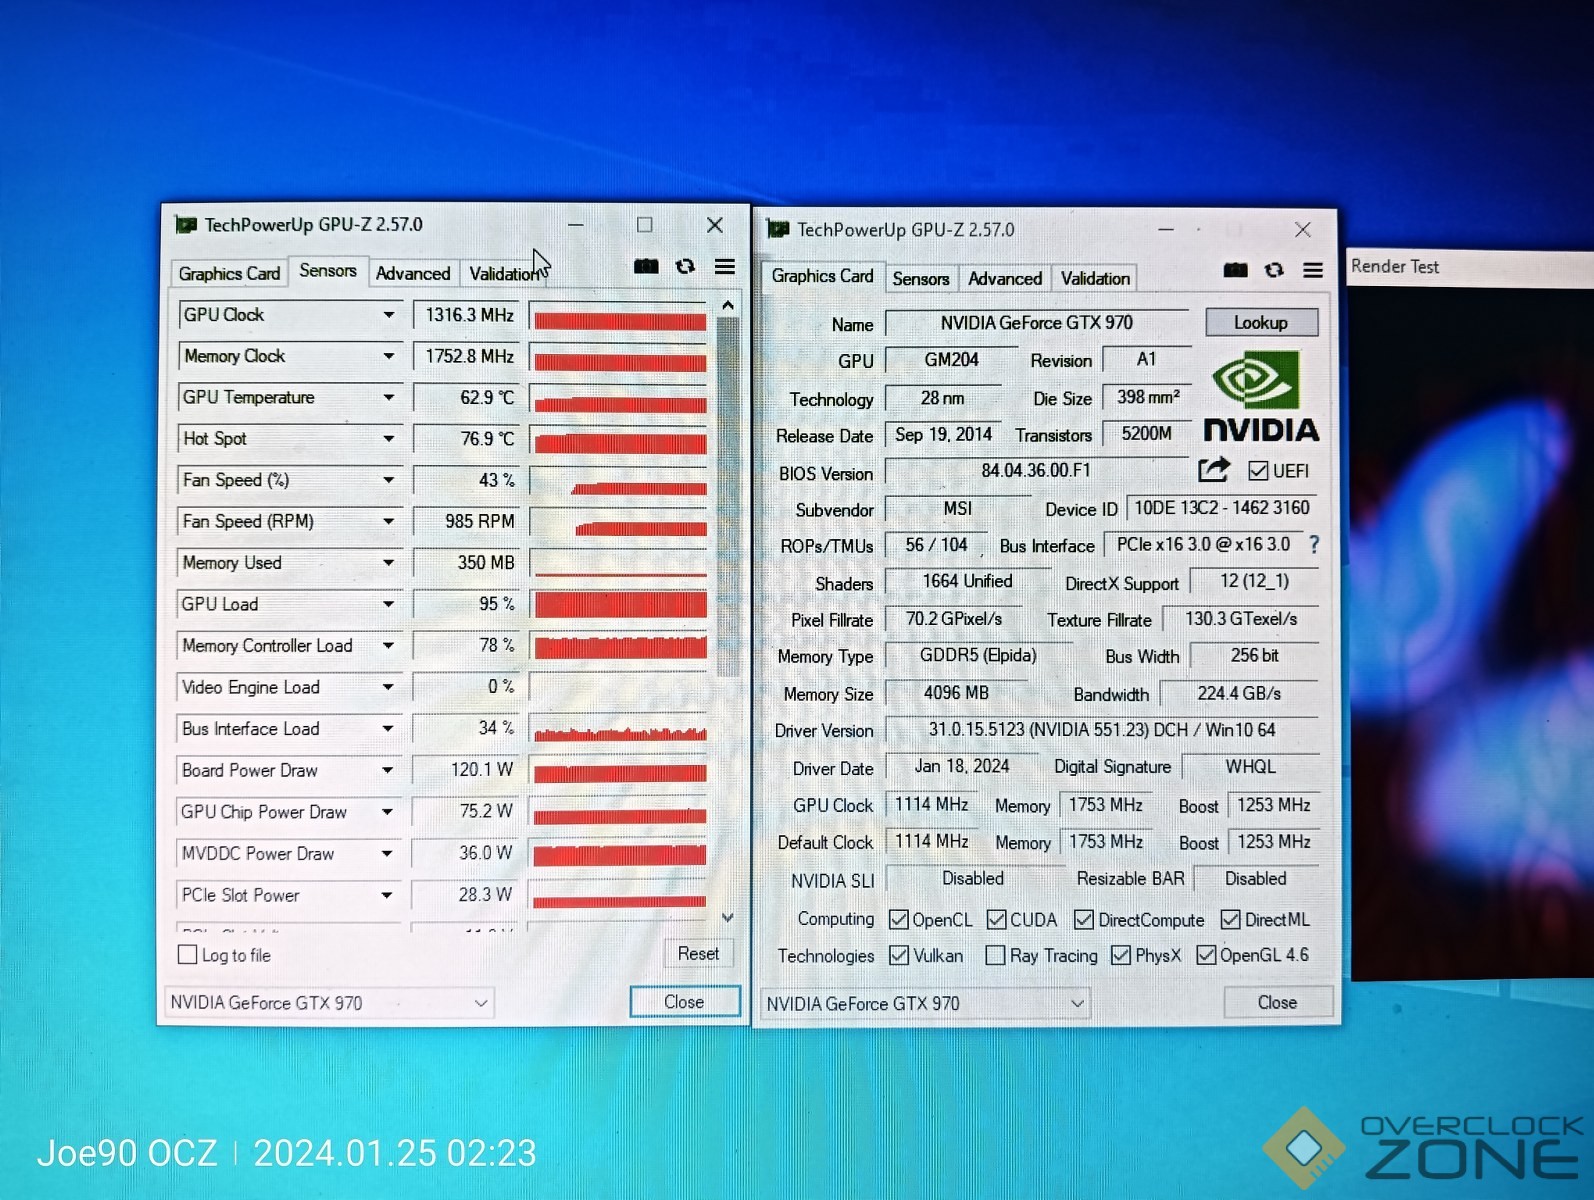The height and width of the screenshot is (1200, 1594).
Task: Switch to Graphics Card tab in Sensors window
Action: (229, 273)
